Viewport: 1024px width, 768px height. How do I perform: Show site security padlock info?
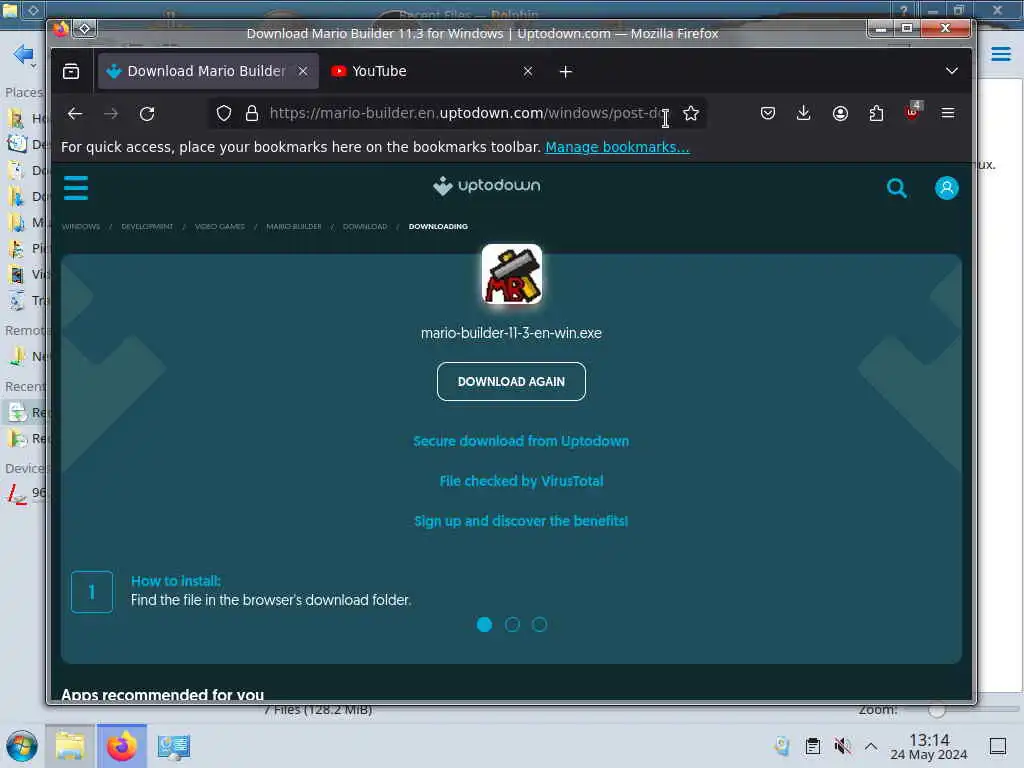(252, 114)
